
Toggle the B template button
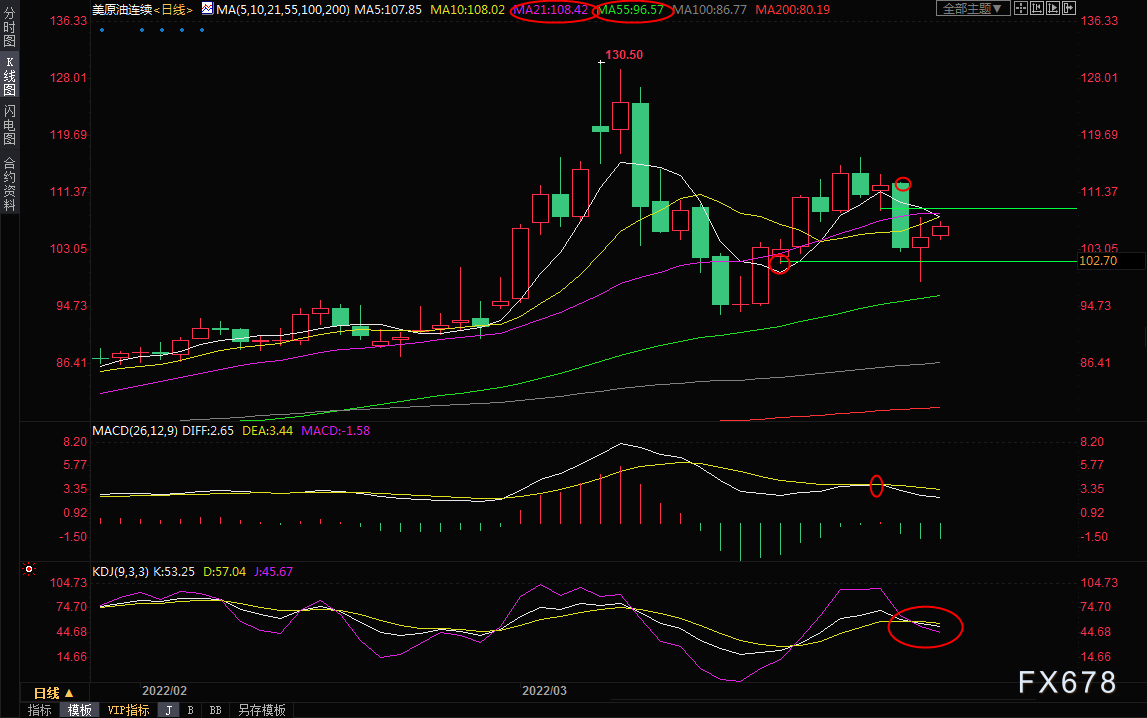[x=190, y=710]
